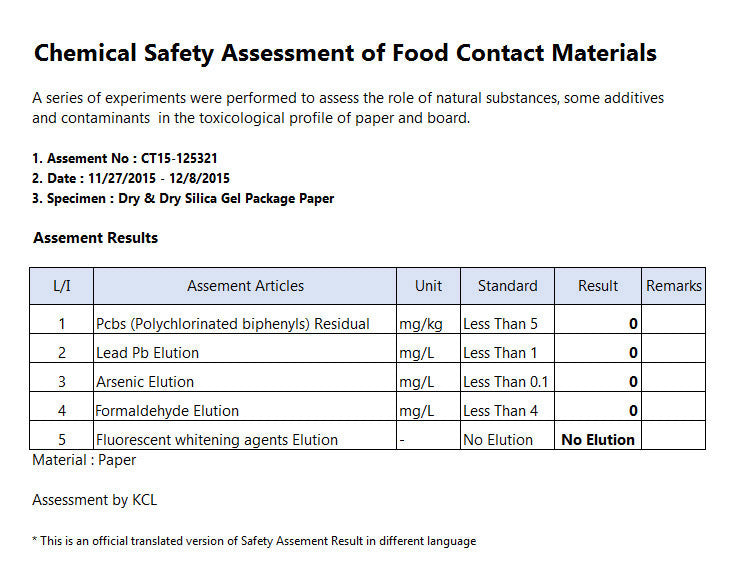This screenshot has width=733, height=575.
Task: Select the 'Remarks' column header
Action: 674,286
